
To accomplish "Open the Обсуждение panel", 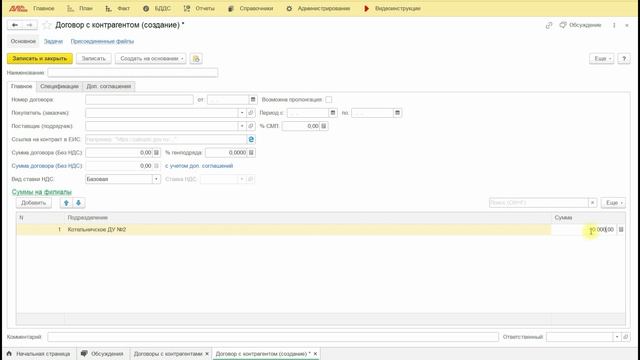I will tap(580, 25).
